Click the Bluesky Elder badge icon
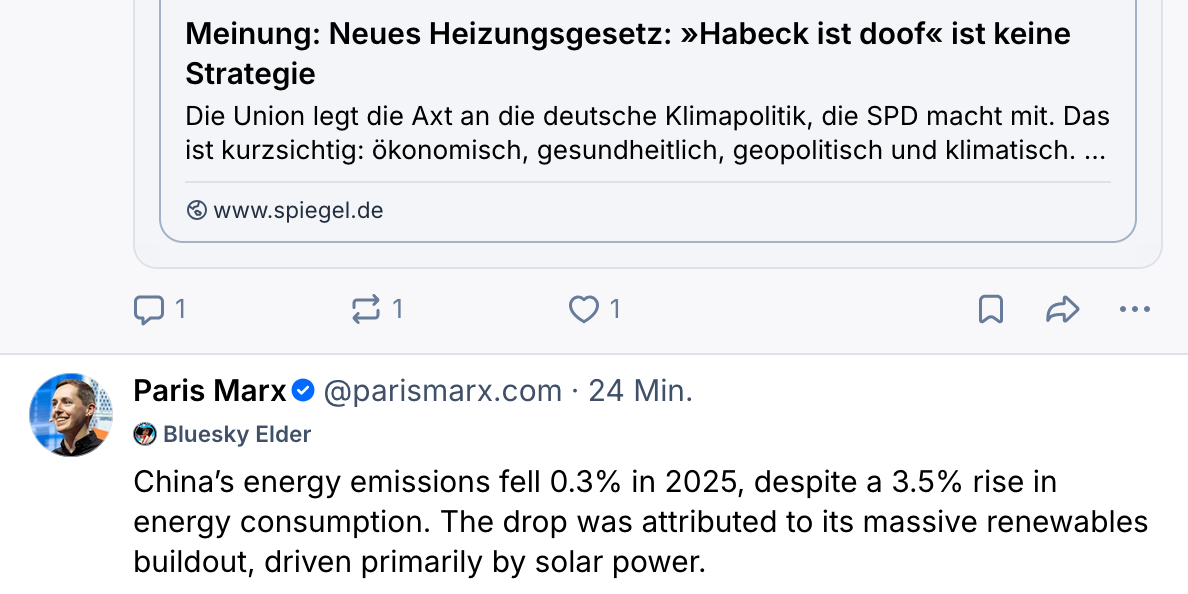This screenshot has width=1188, height=594. (145, 434)
